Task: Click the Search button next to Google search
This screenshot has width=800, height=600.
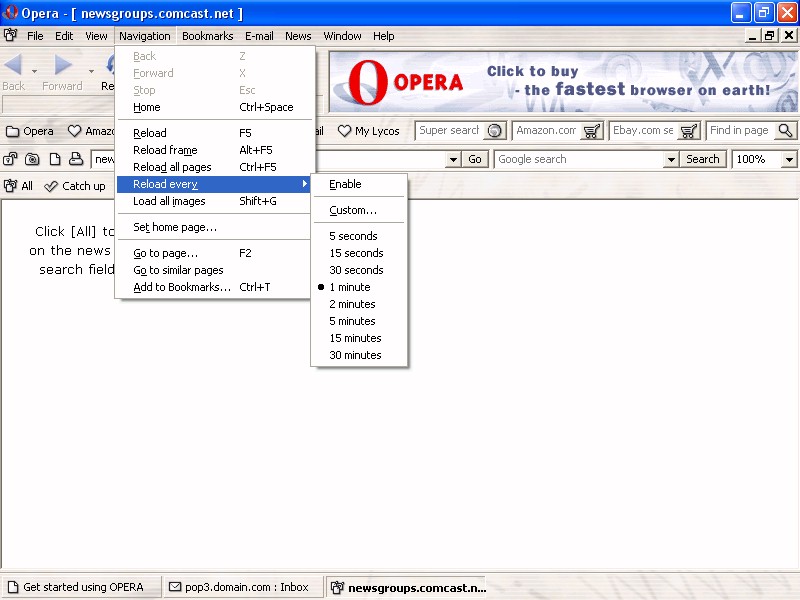Action: (x=702, y=159)
